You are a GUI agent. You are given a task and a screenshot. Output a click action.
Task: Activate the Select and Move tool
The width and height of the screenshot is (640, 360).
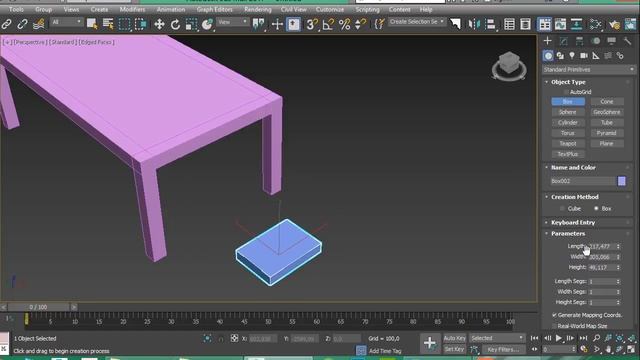[159, 24]
